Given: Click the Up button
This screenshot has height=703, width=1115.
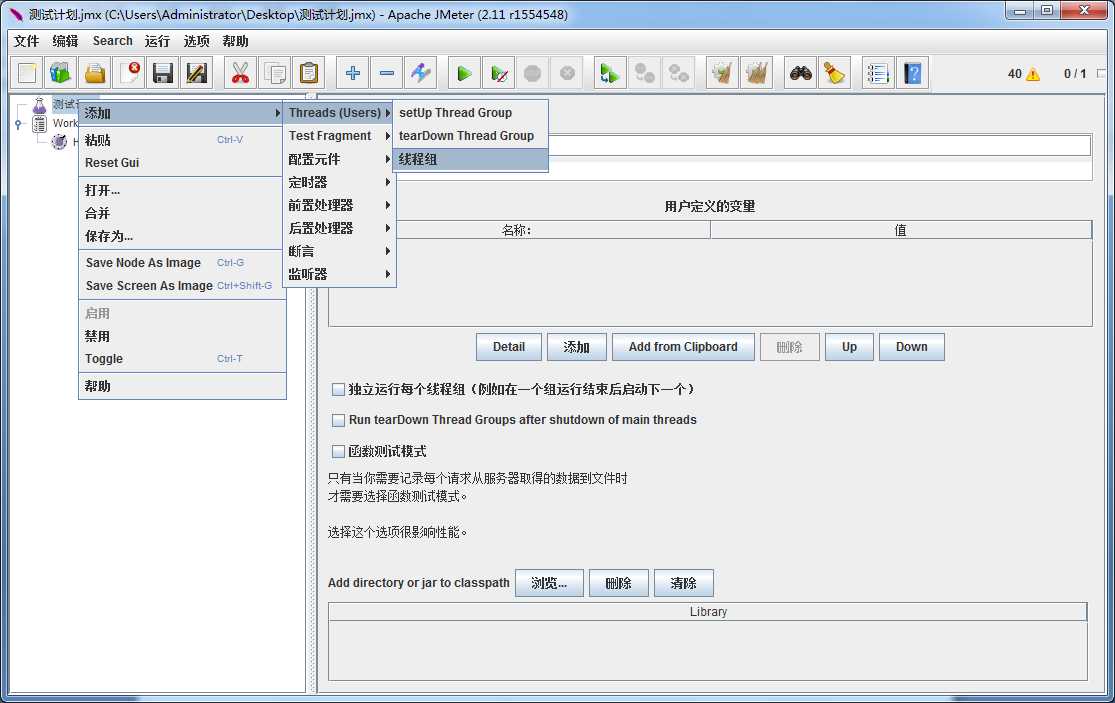Looking at the screenshot, I should 849,347.
